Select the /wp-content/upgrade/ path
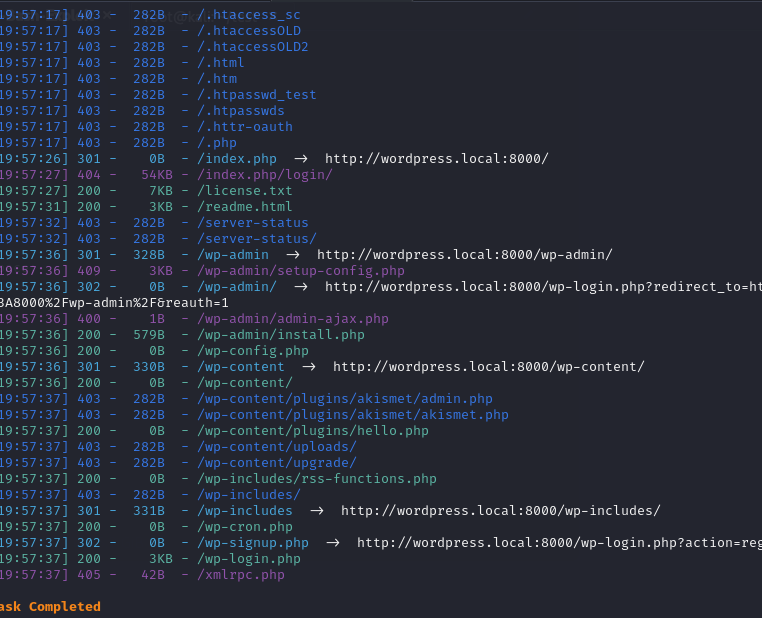This screenshot has width=762, height=618. click(277, 464)
